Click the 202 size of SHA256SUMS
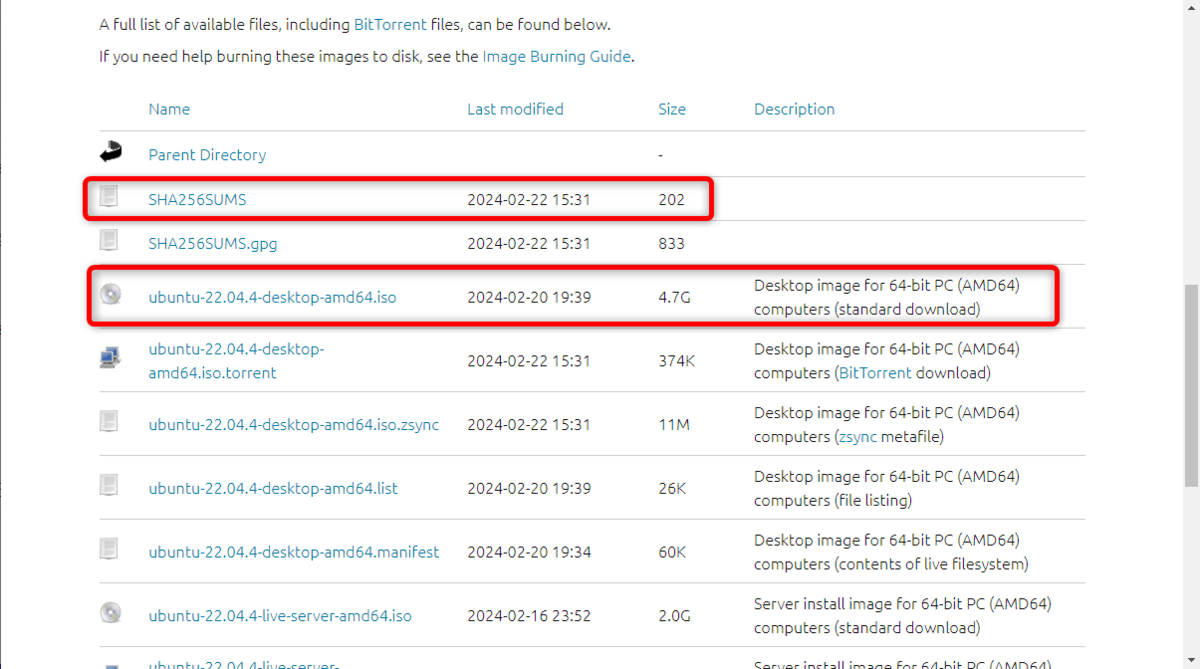Viewport: 1200px width, 669px height. click(671, 200)
